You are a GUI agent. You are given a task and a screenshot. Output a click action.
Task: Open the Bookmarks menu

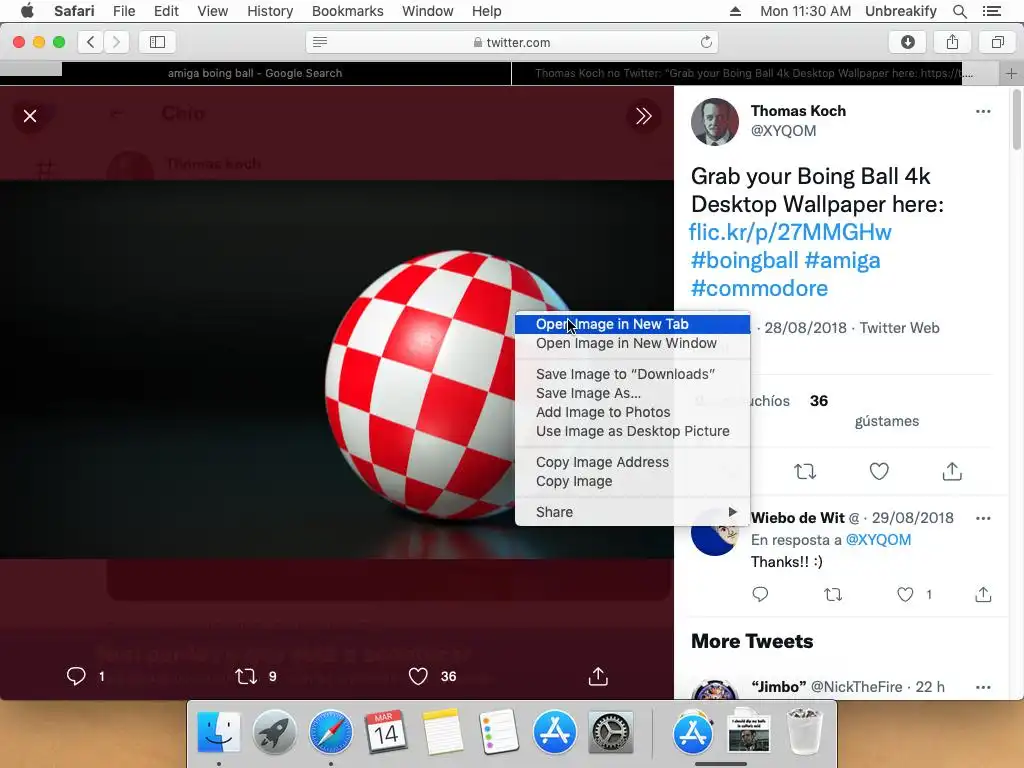[347, 11]
